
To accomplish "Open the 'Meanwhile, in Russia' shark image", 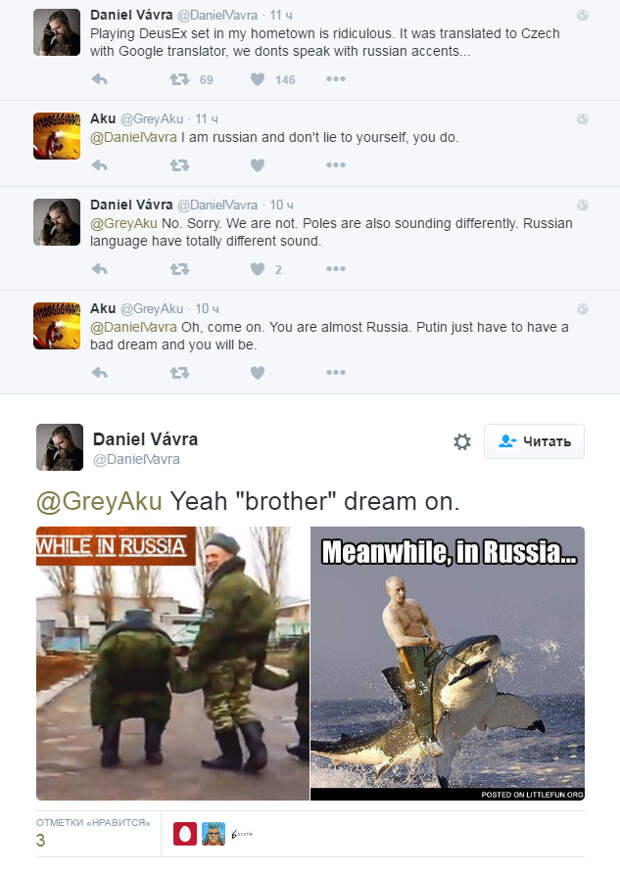I will 447,663.
